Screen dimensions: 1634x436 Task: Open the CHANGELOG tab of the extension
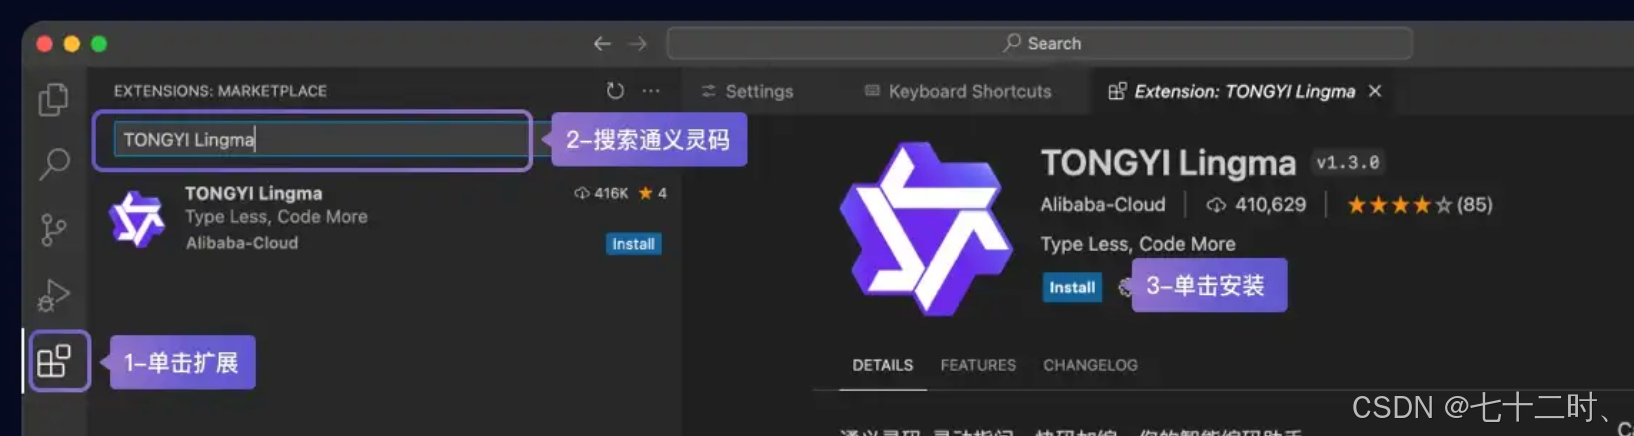1090,366
